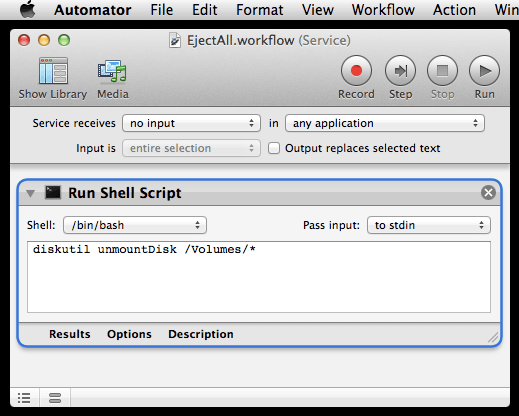Screen dimensions: 519x416
Task: Show the workflow variables list icon
Action: pos(55,398)
